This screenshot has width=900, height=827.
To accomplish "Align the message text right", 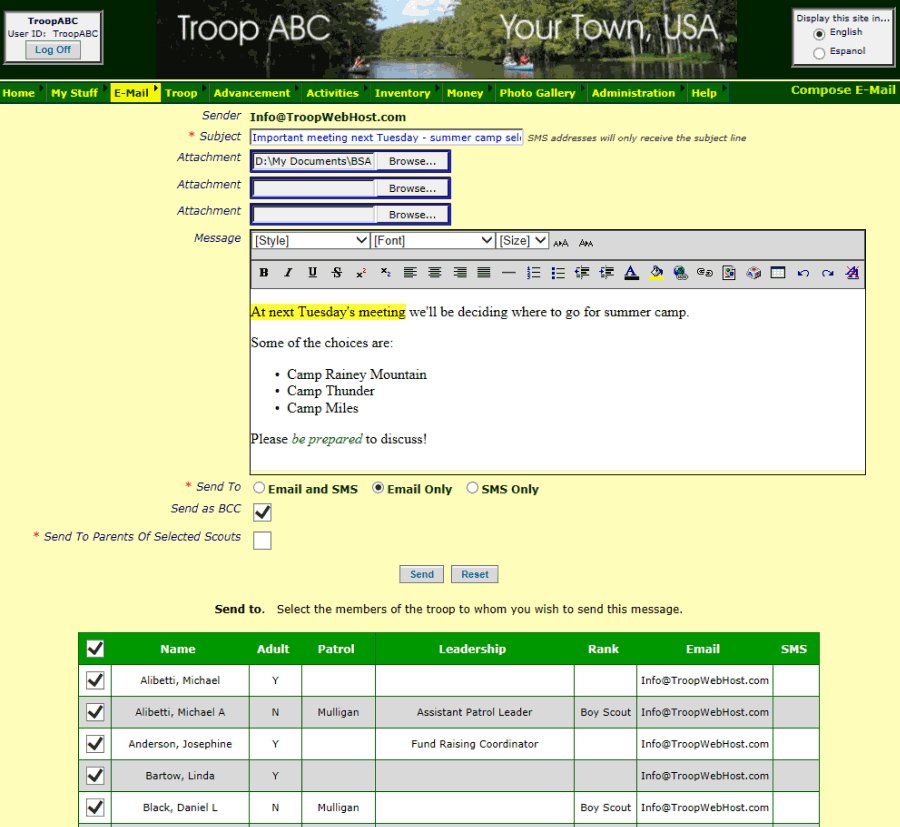I will click(460, 273).
